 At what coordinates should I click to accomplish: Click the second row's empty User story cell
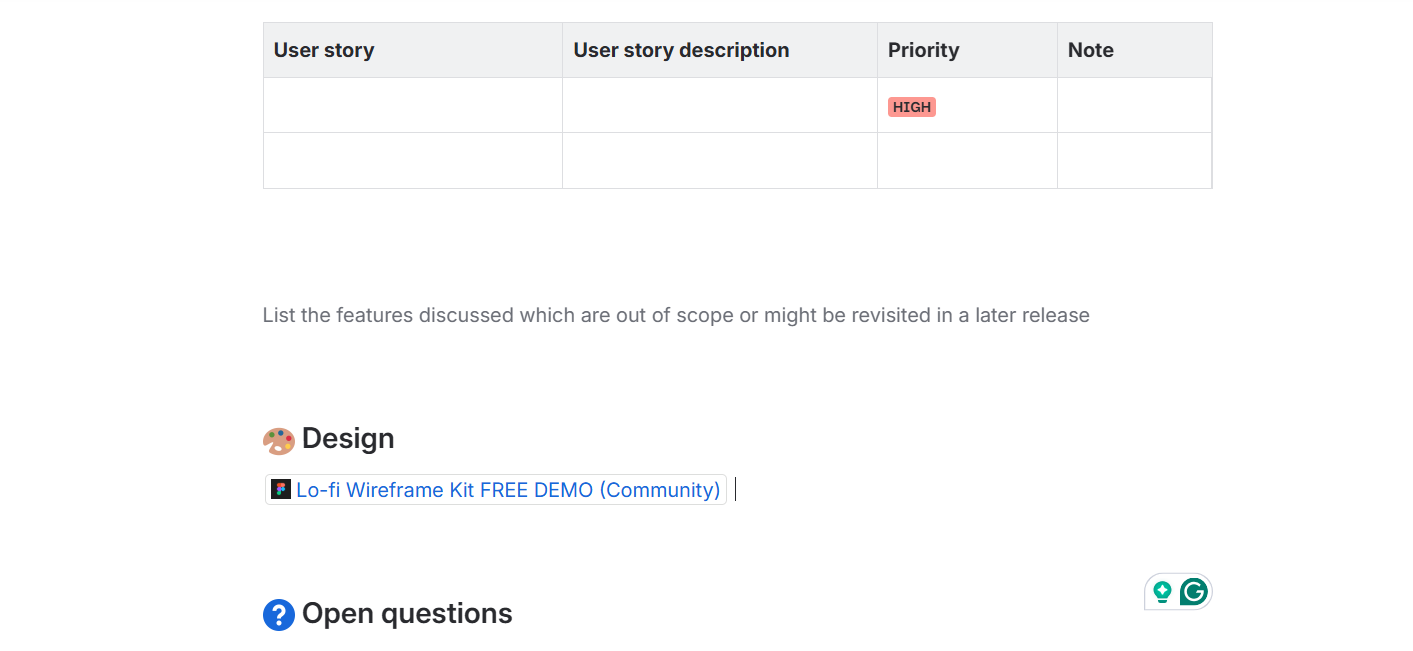pyautogui.click(x=412, y=160)
